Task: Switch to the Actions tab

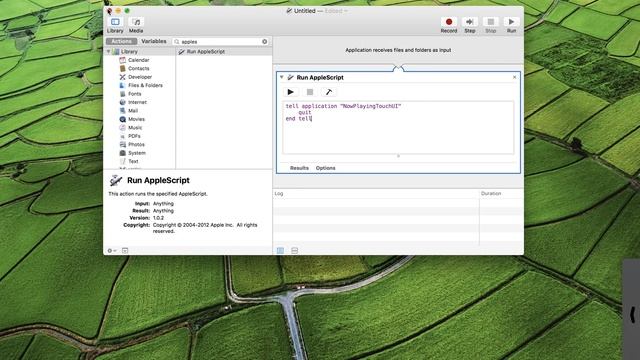Action: [122, 41]
